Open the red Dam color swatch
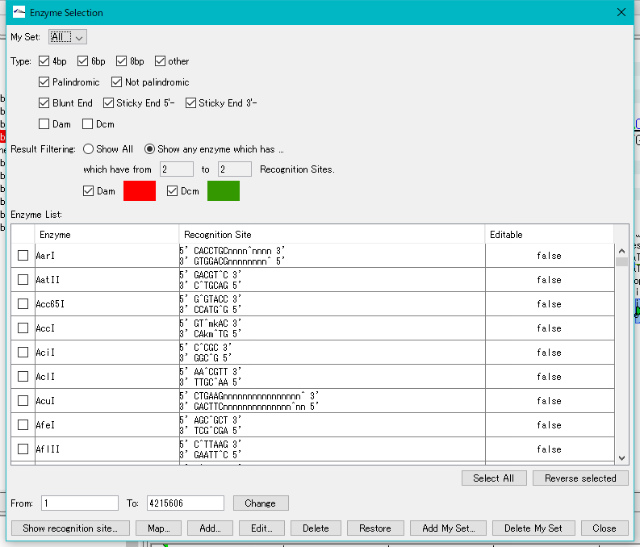The image size is (640, 547). 140,191
